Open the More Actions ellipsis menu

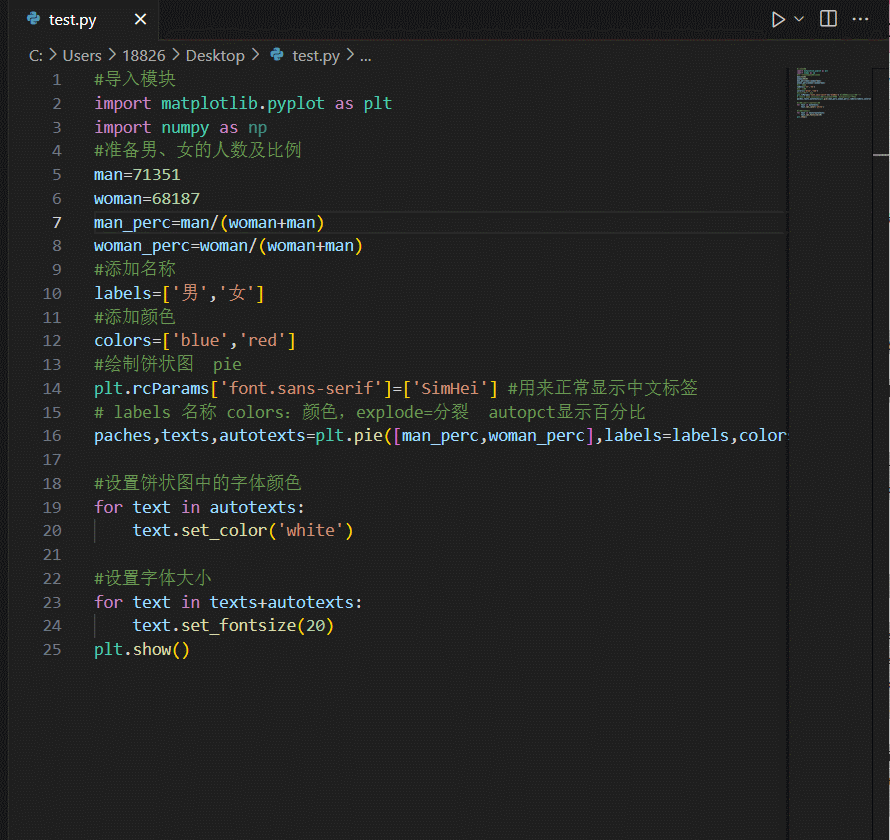tap(860, 19)
